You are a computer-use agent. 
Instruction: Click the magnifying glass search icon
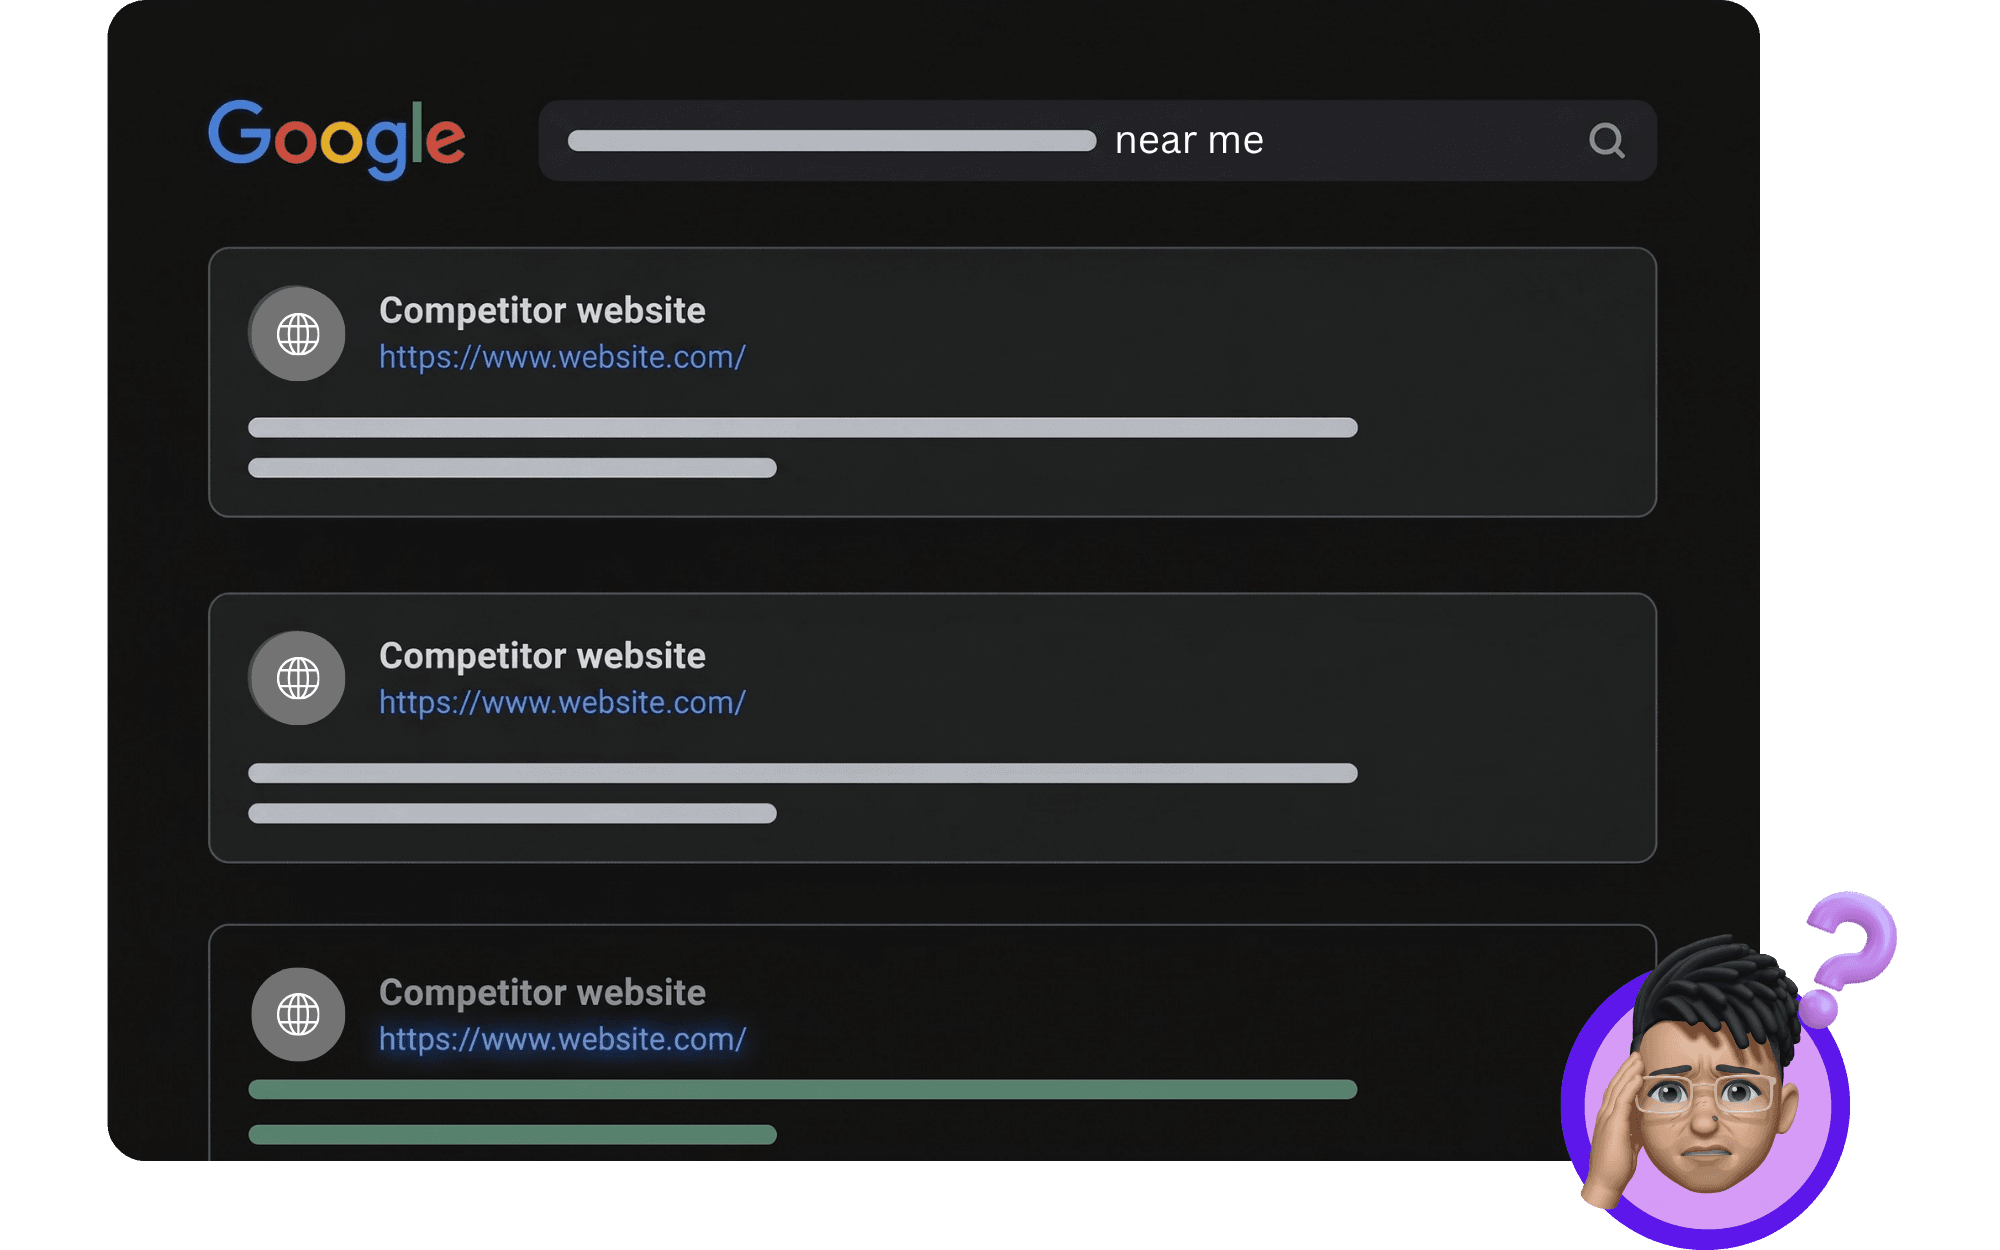point(1606,141)
